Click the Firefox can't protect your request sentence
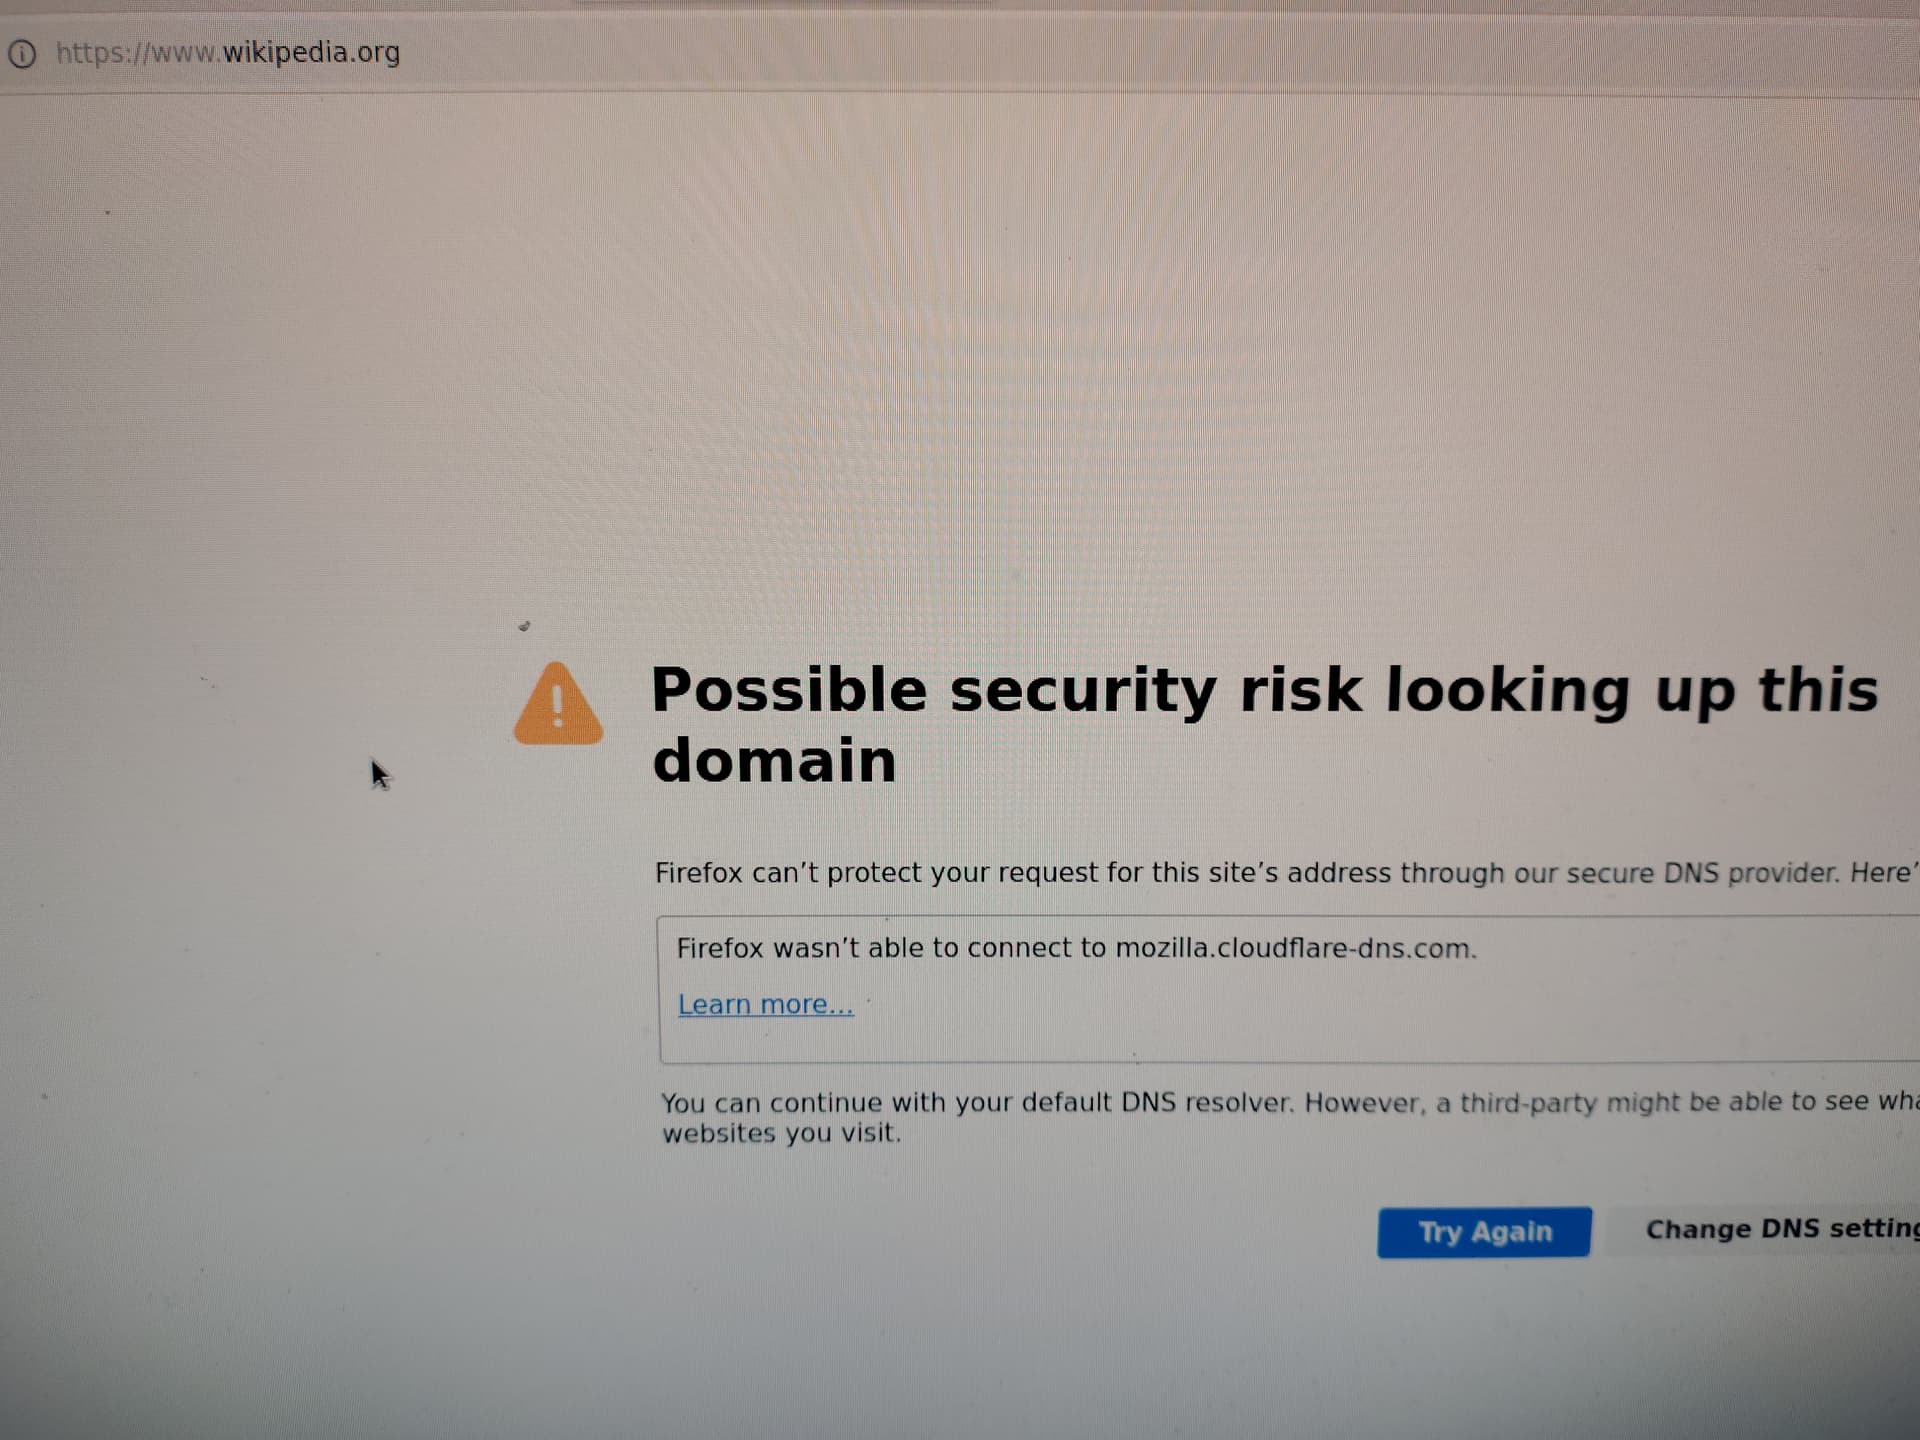1920x1440 pixels. coord(1286,873)
